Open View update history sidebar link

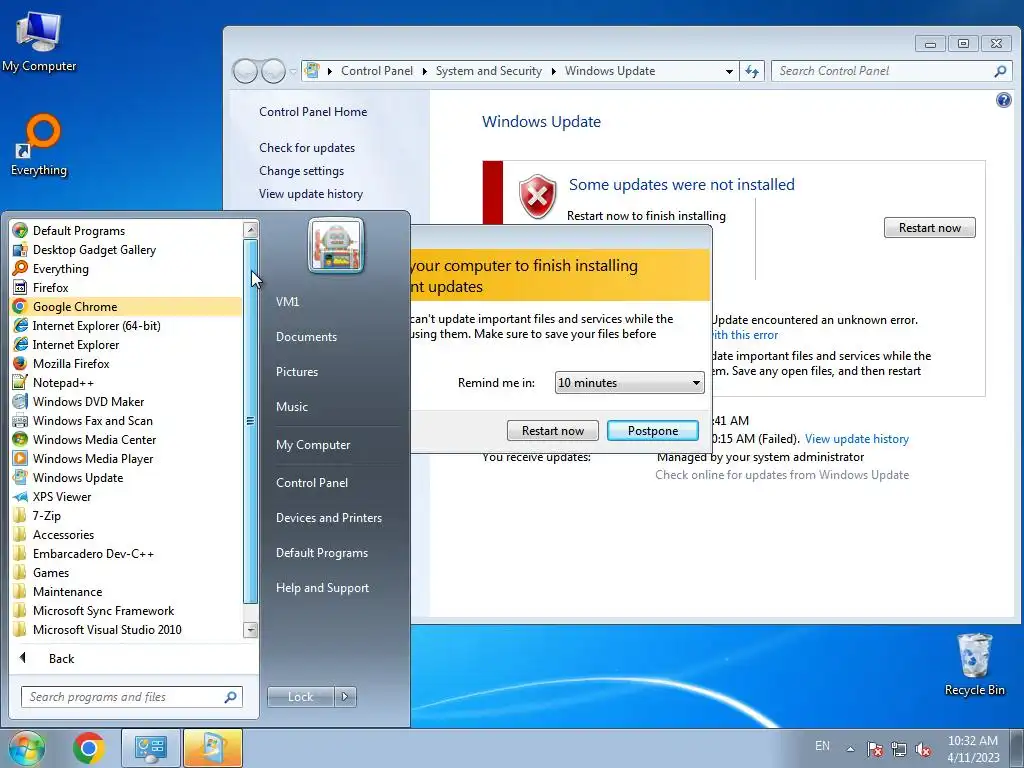coord(311,193)
